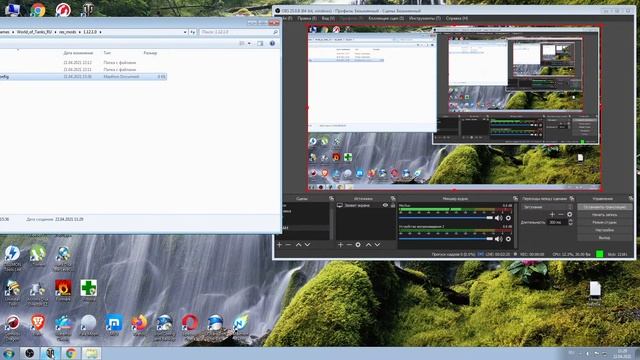The height and width of the screenshot is (360, 640).
Task: Move the scene down in OBS
Action: click(x=307, y=244)
